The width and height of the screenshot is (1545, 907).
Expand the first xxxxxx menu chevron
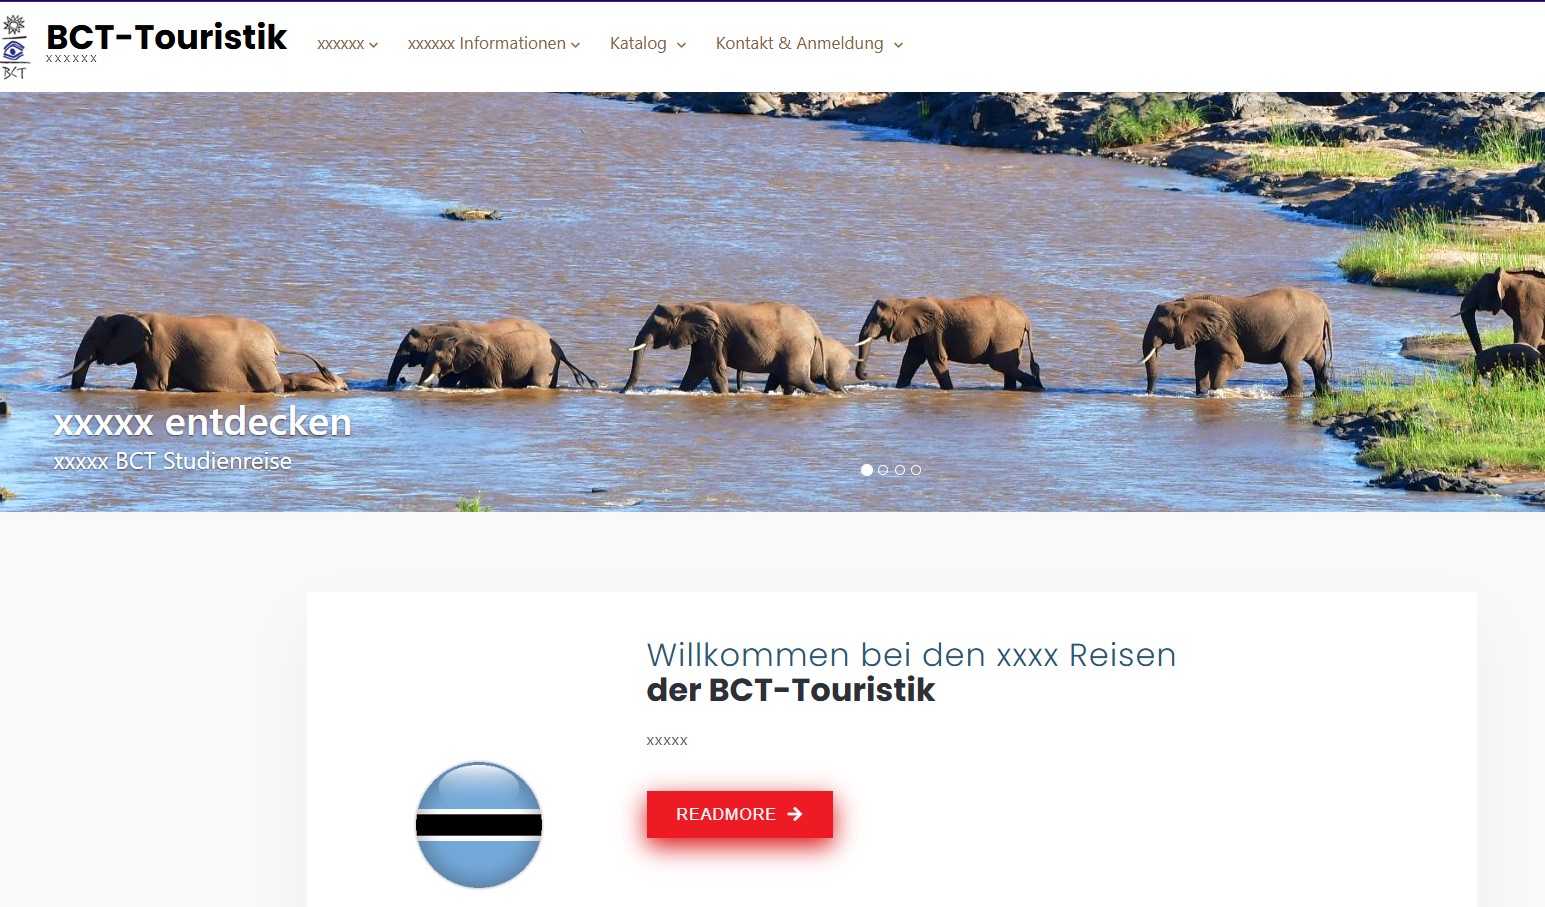373,45
